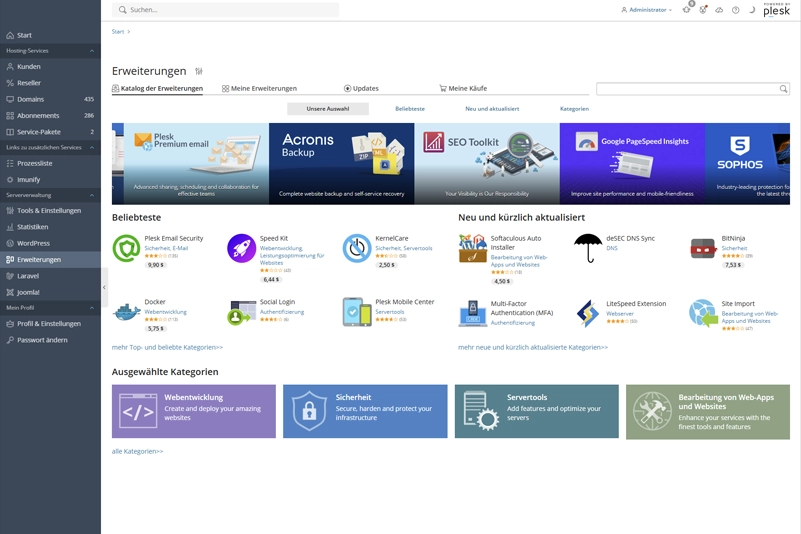Focus the top Suchen search field
Screen dimensions: 801x534
point(225,10)
